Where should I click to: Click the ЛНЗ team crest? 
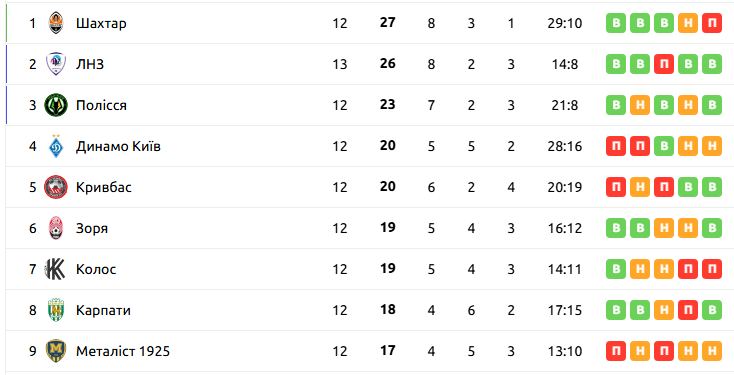click(56, 64)
